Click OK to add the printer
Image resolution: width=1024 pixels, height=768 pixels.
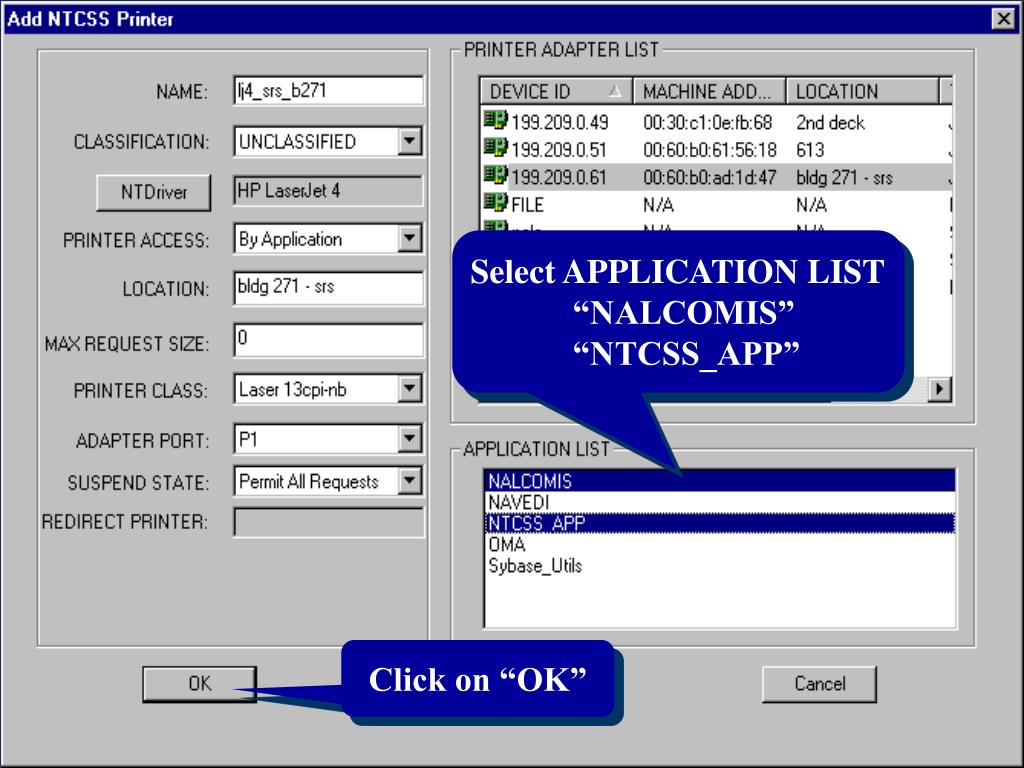coord(199,684)
